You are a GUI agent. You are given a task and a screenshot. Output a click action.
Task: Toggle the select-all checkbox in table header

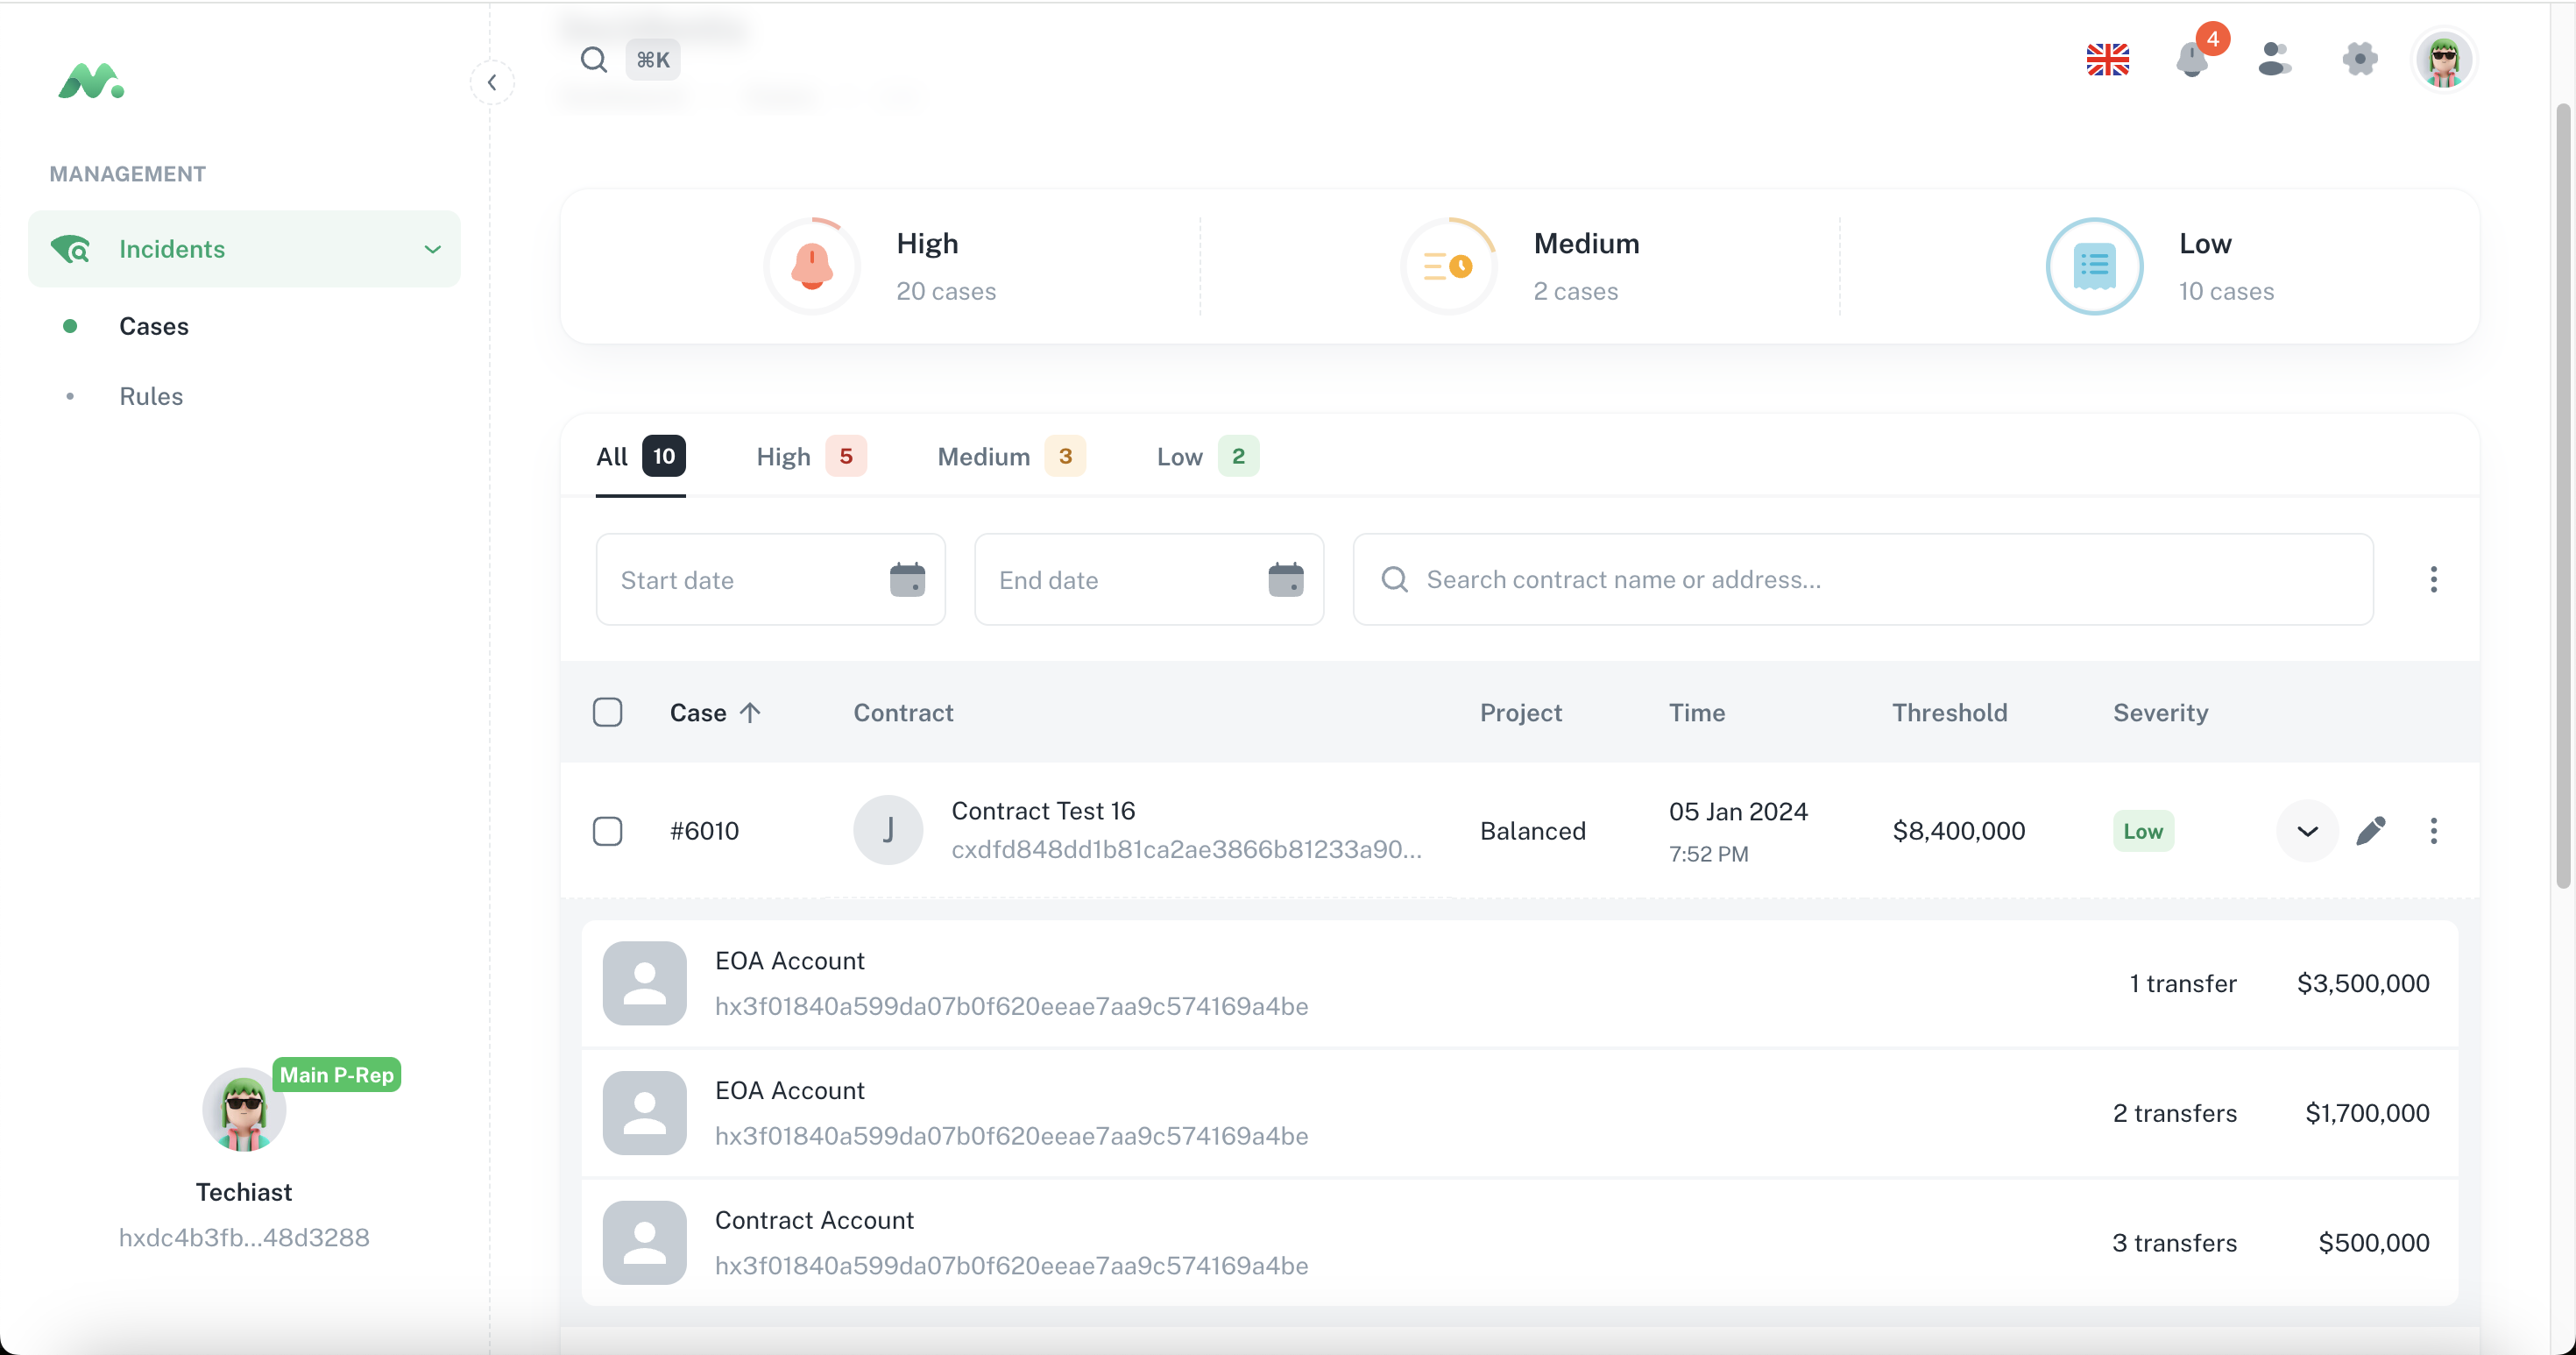coord(607,713)
